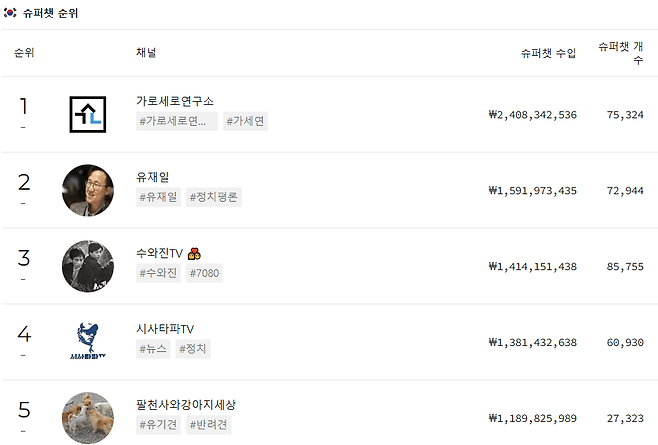The image size is (658, 445).
Task: Open the 시사타파TV channel name link
Action: pyautogui.click(x=165, y=329)
